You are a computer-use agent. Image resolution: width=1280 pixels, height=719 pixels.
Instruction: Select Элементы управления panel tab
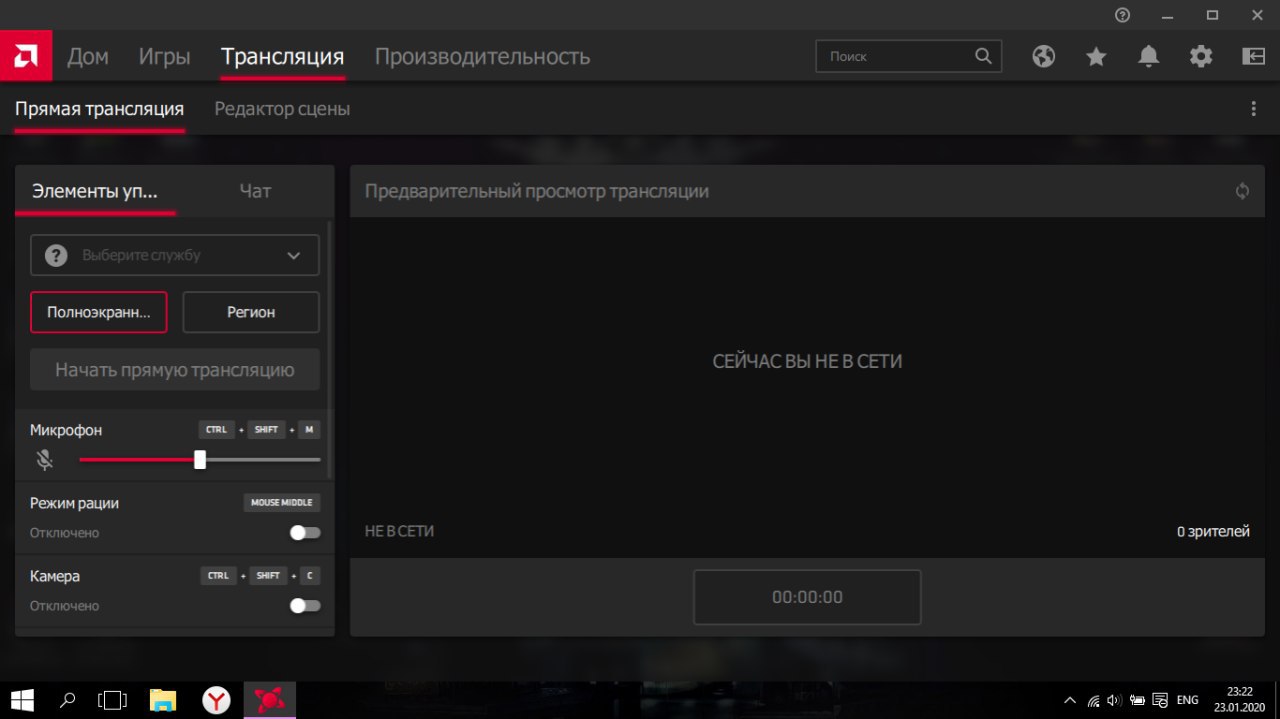click(95, 191)
